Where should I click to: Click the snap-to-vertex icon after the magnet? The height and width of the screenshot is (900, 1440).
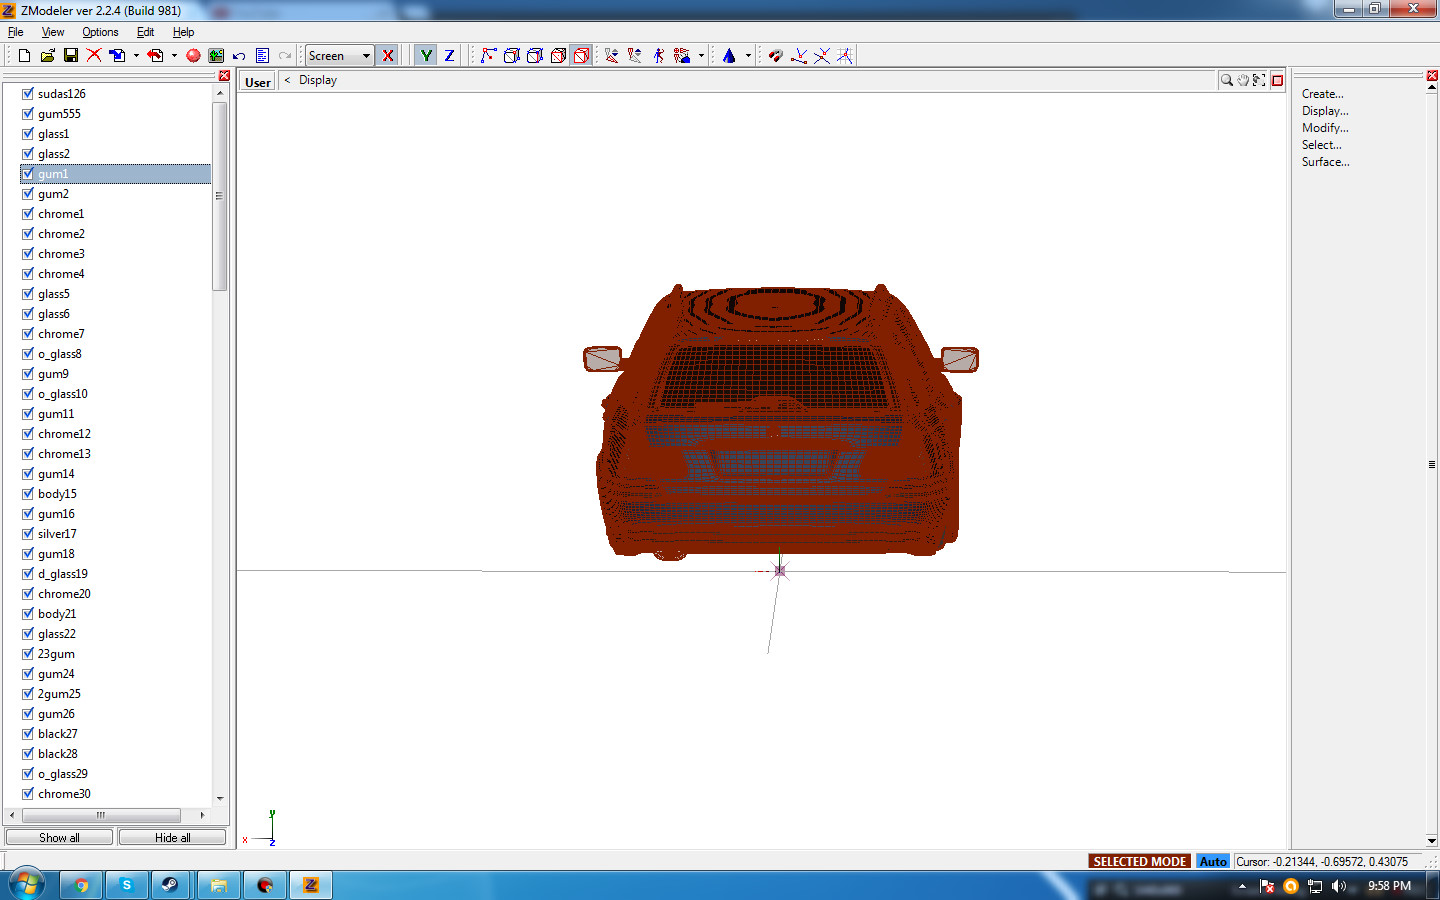(x=798, y=56)
